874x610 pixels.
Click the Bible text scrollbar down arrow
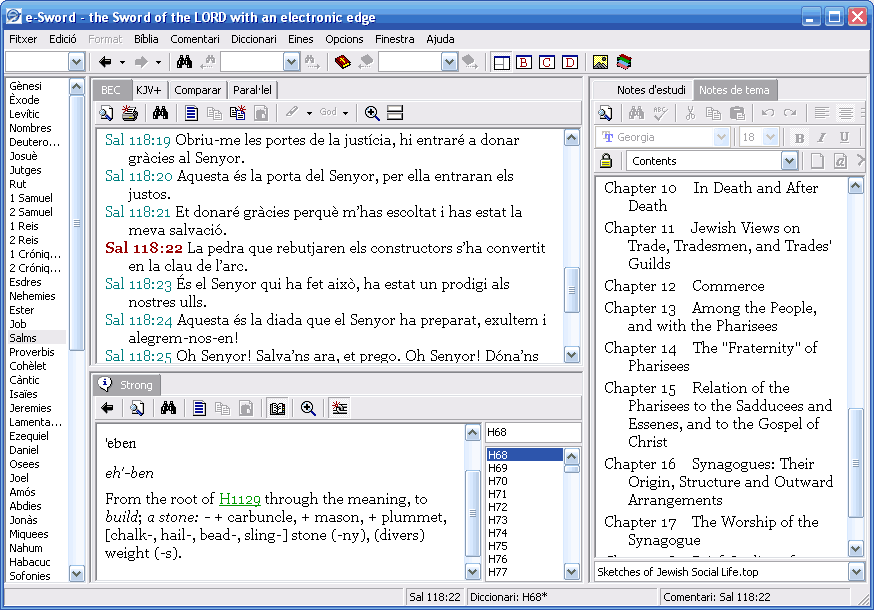(571, 354)
